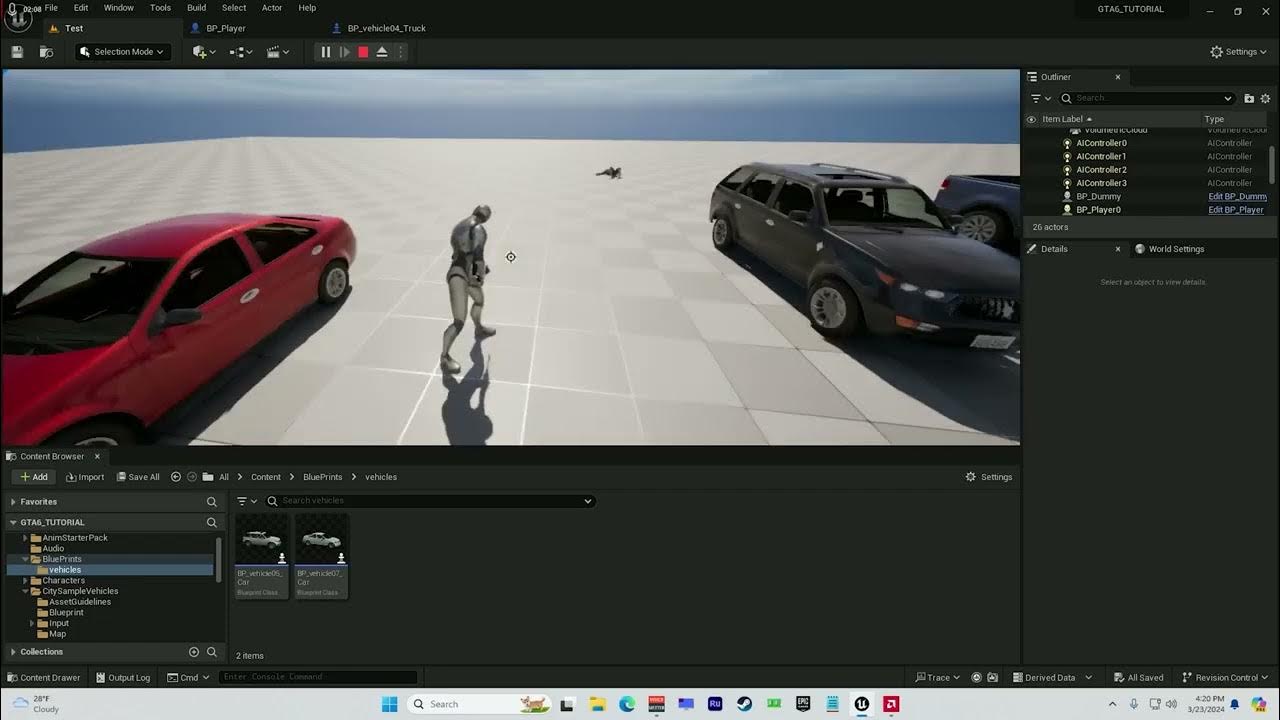
Task: Go back in Content Browser history
Action: (x=176, y=477)
